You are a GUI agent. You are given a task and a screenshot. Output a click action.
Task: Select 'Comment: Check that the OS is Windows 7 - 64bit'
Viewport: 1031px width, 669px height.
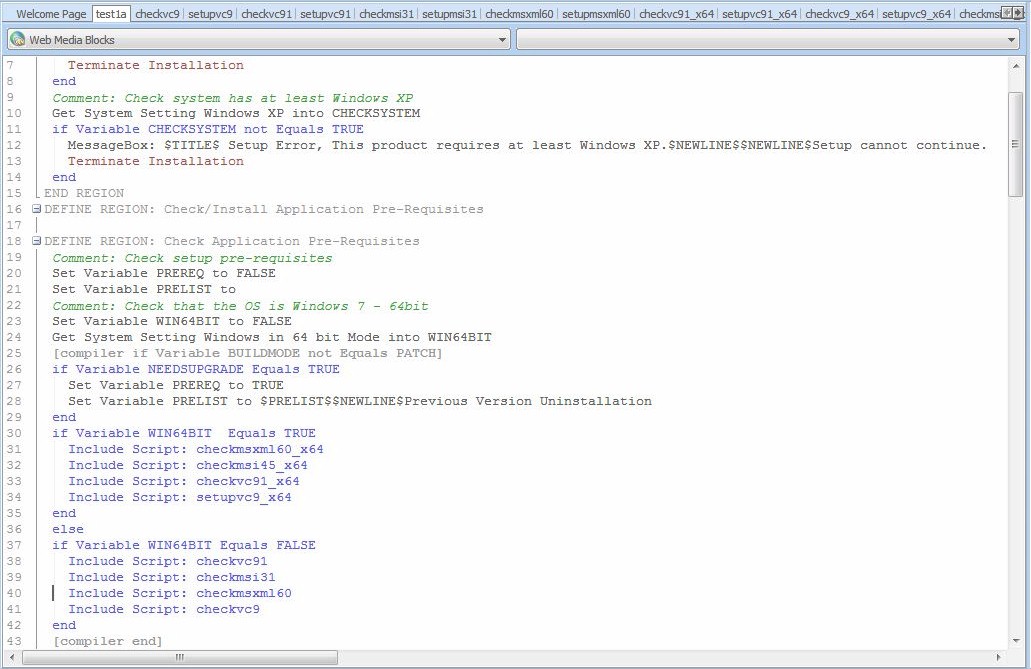[240, 306]
